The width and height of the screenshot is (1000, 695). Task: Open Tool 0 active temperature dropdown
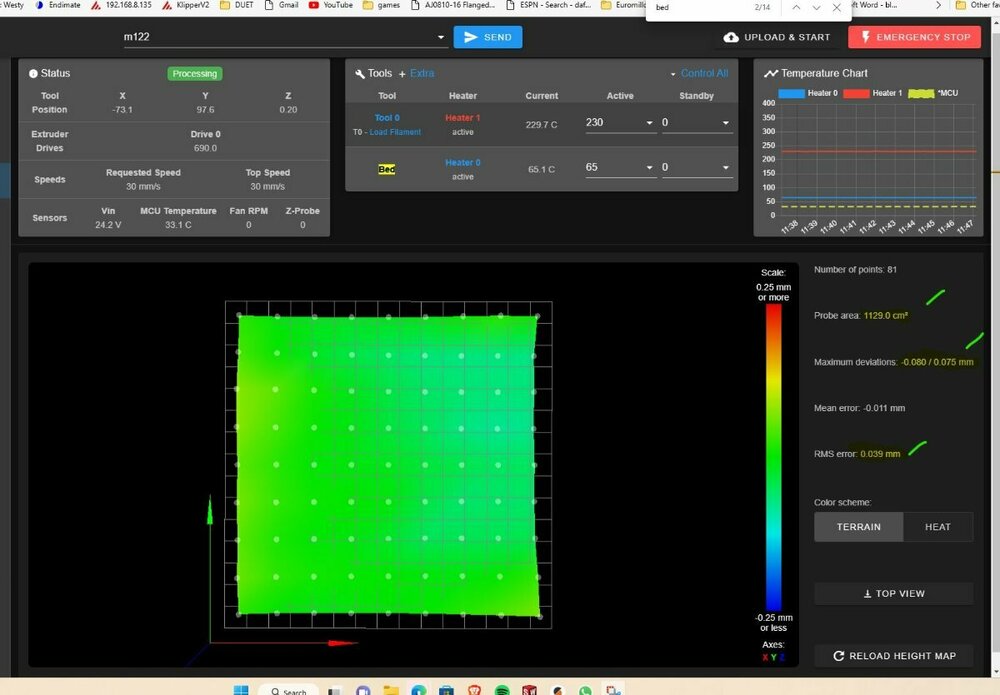[649, 122]
